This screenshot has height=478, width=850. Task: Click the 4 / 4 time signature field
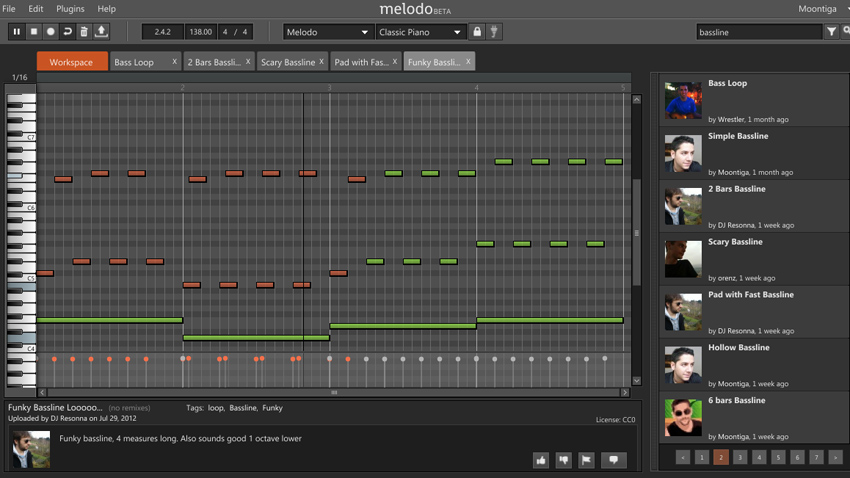click(235, 32)
